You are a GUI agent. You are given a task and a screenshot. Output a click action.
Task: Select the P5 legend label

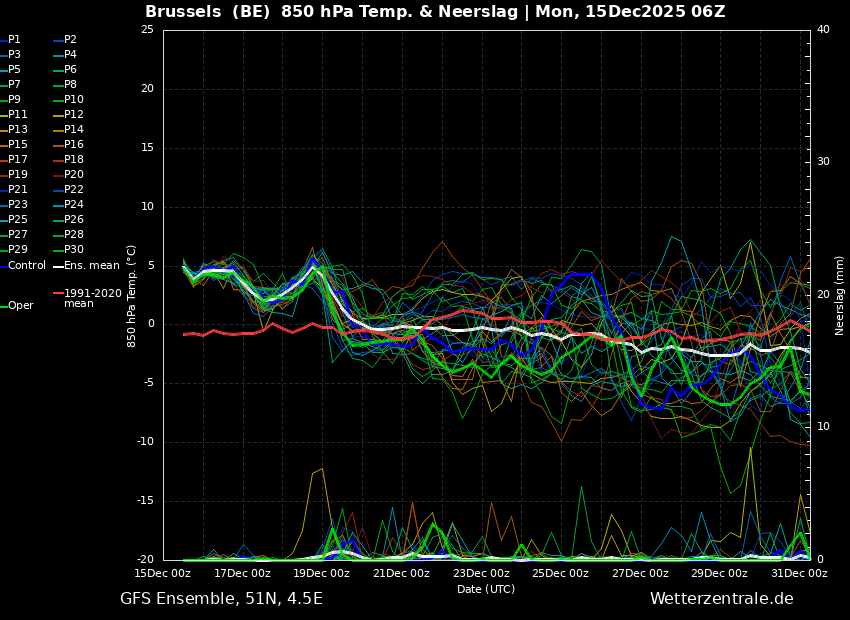[14, 69]
